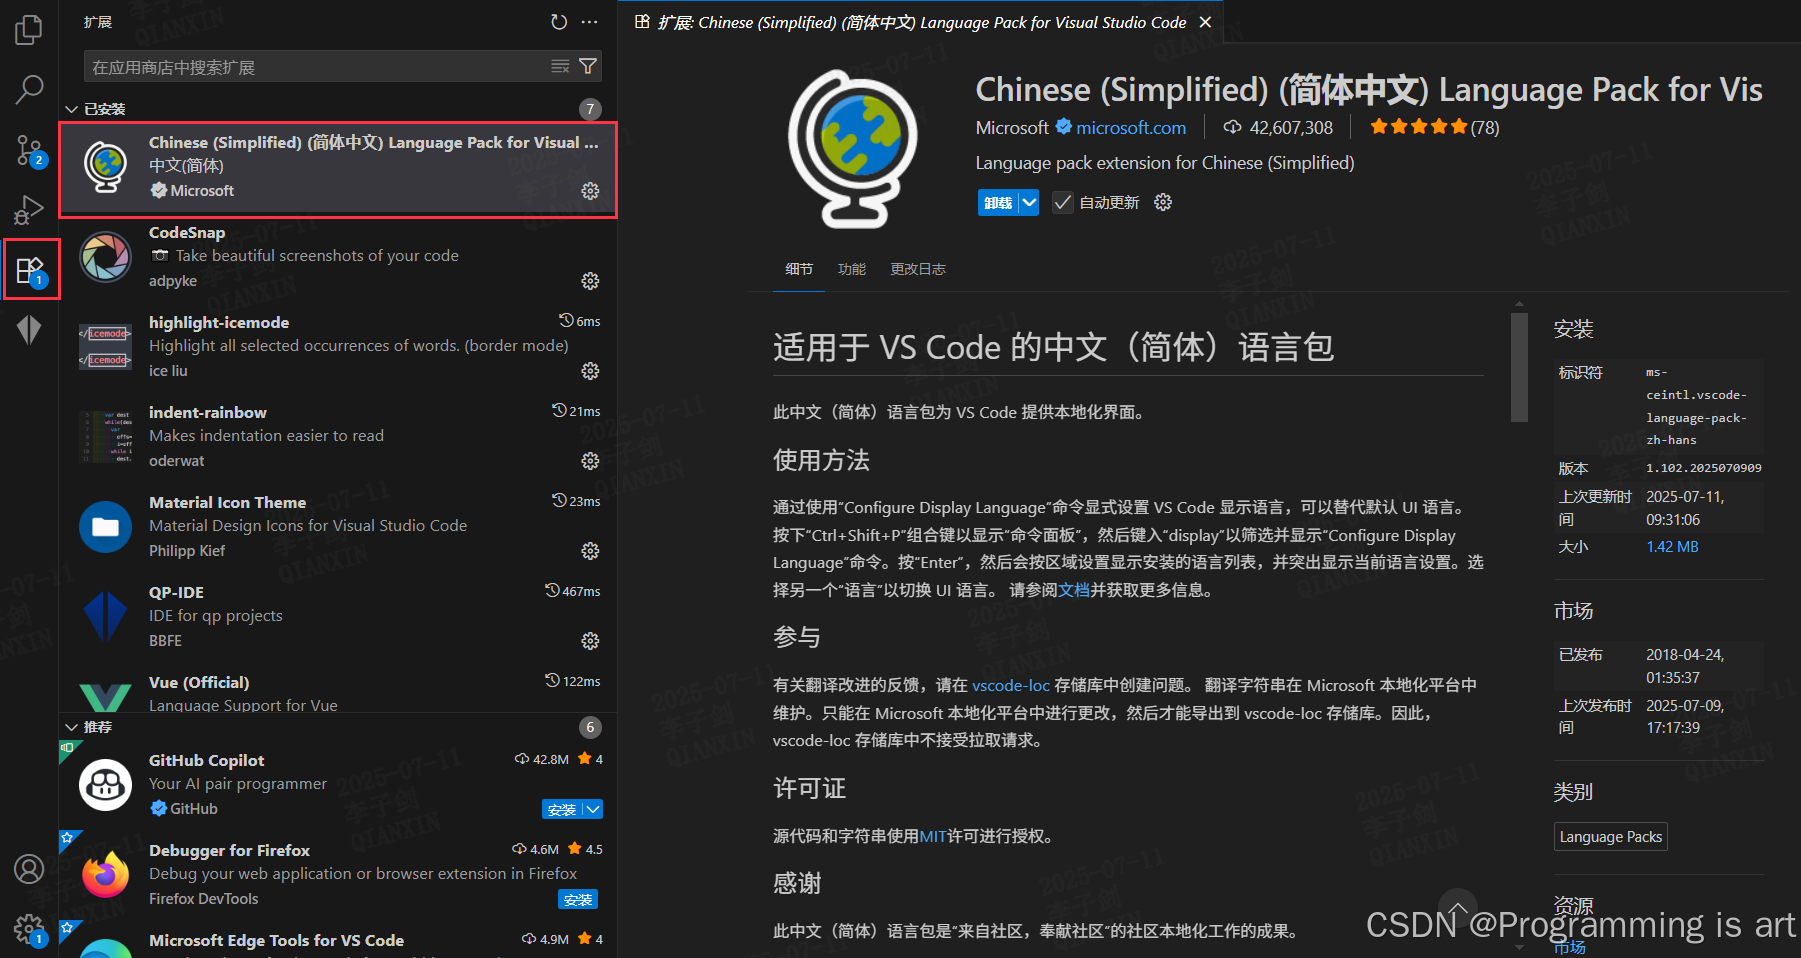Image resolution: width=1801 pixels, height=958 pixels.
Task: Open the Search view in activity bar
Action: 29,90
